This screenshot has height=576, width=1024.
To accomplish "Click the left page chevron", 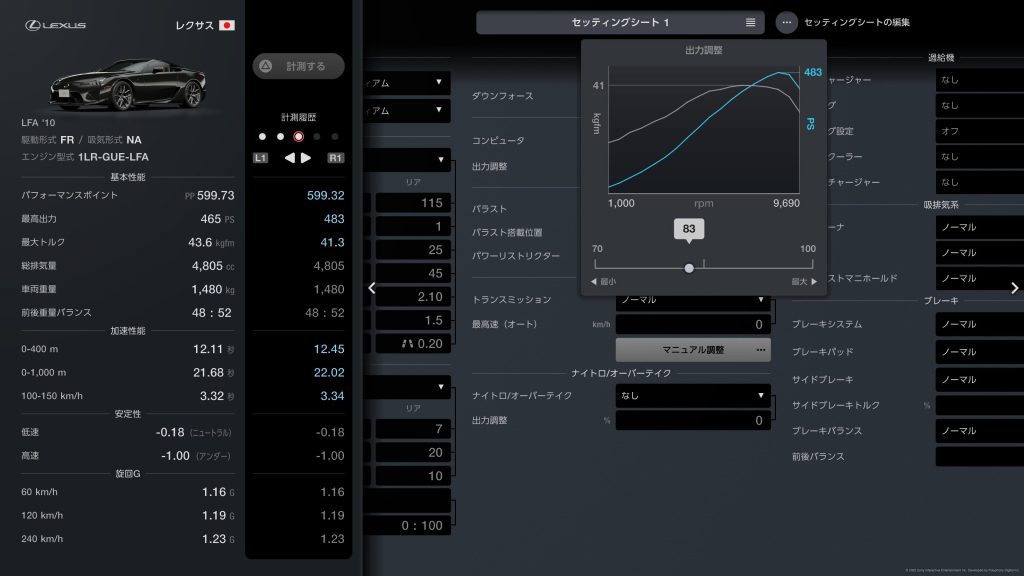I will 372,288.
